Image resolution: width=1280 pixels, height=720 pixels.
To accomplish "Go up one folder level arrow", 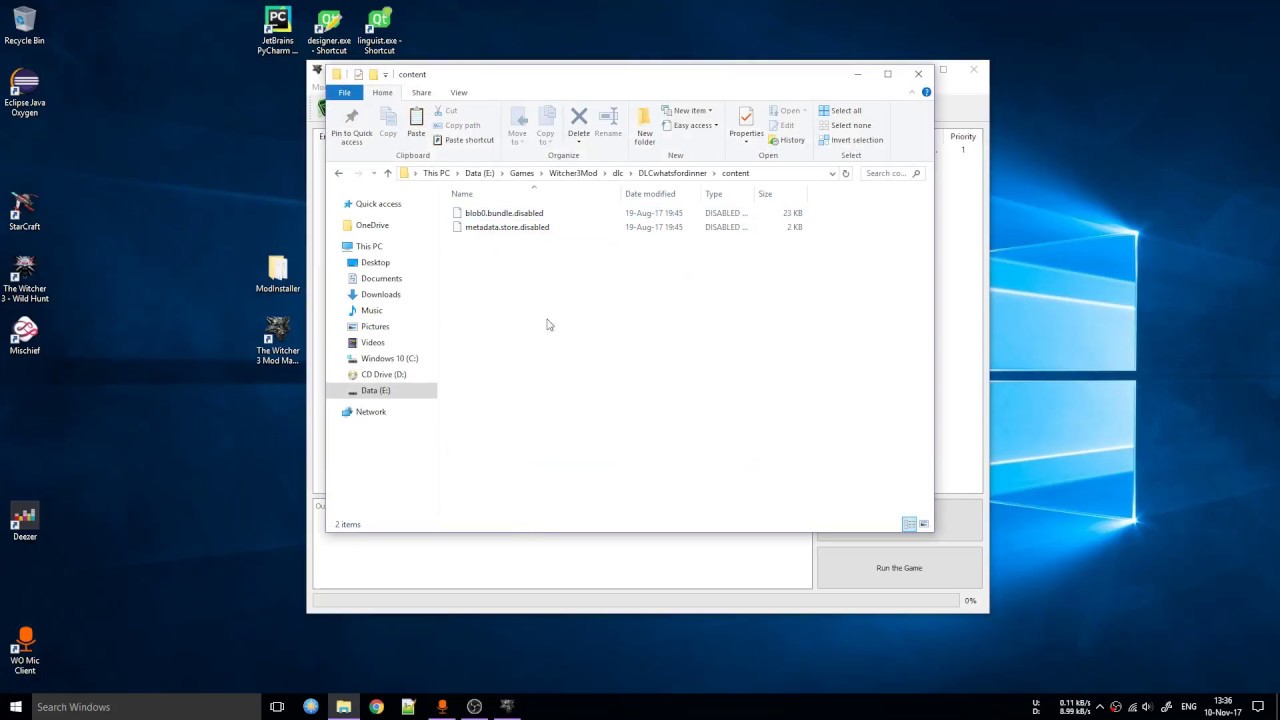I will (x=388, y=173).
